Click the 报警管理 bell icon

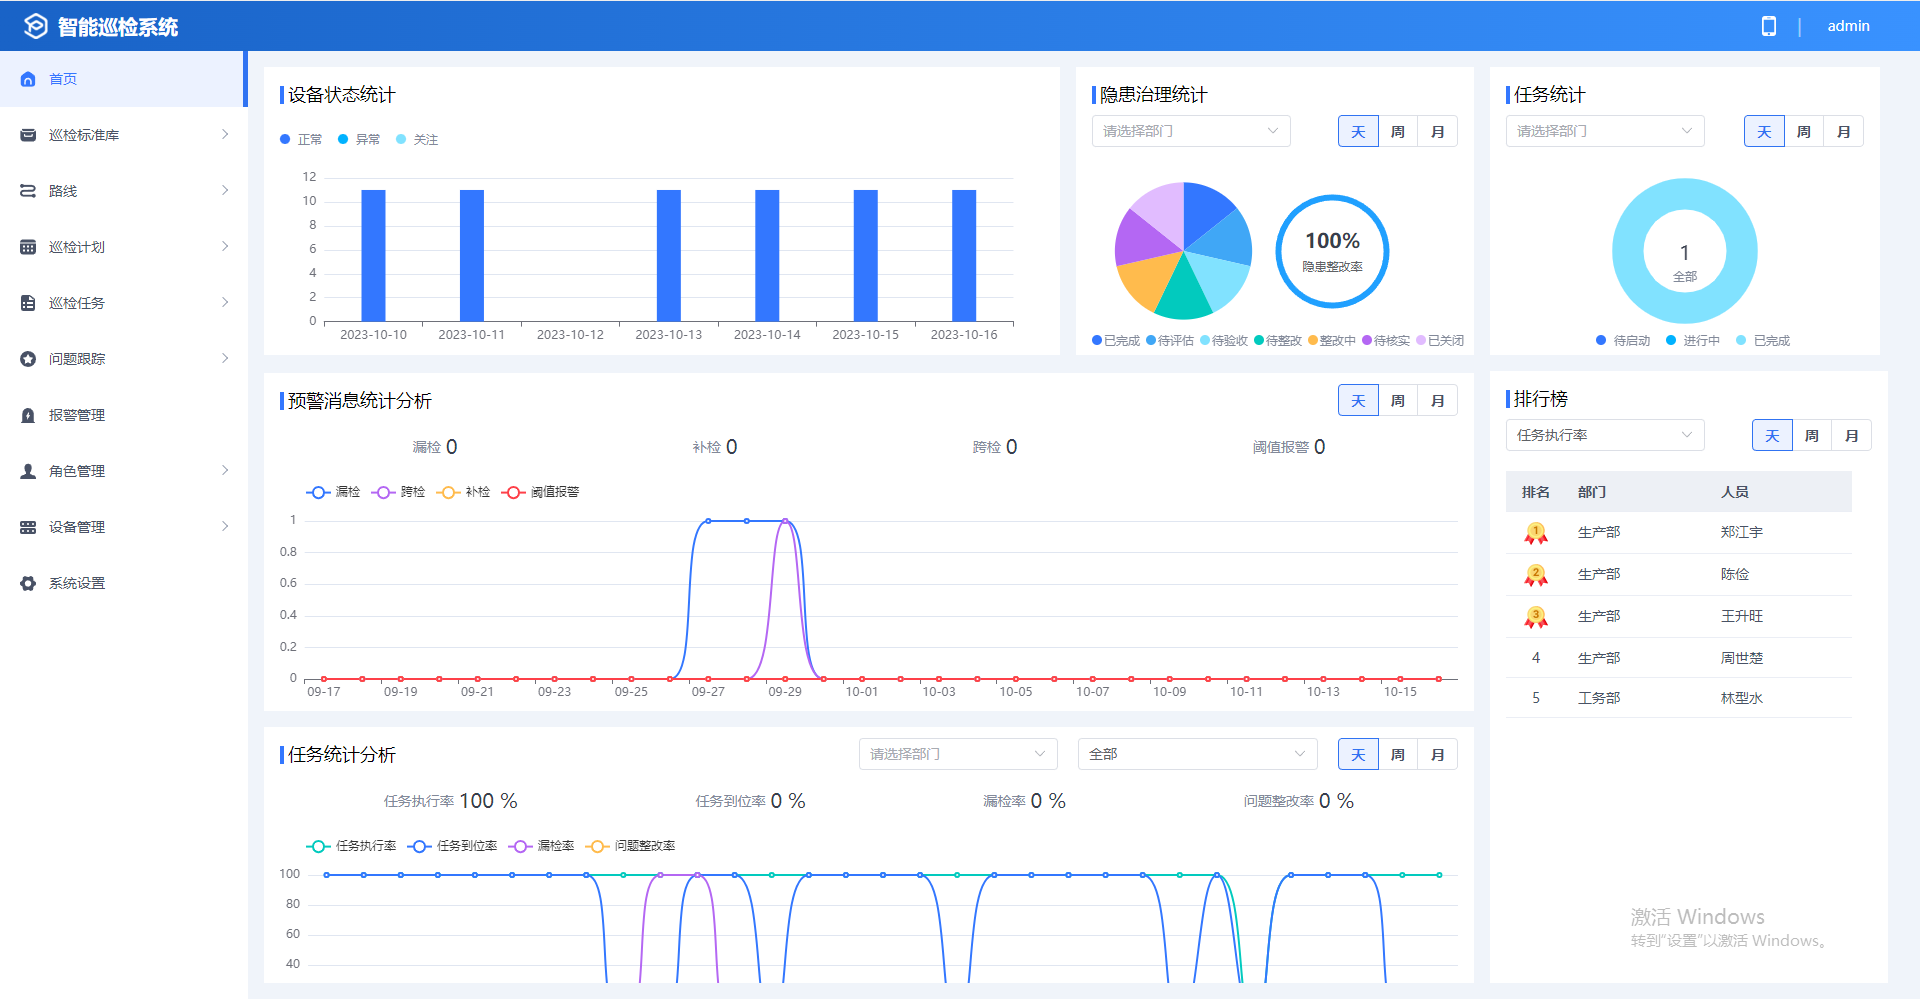(x=28, y=415)
